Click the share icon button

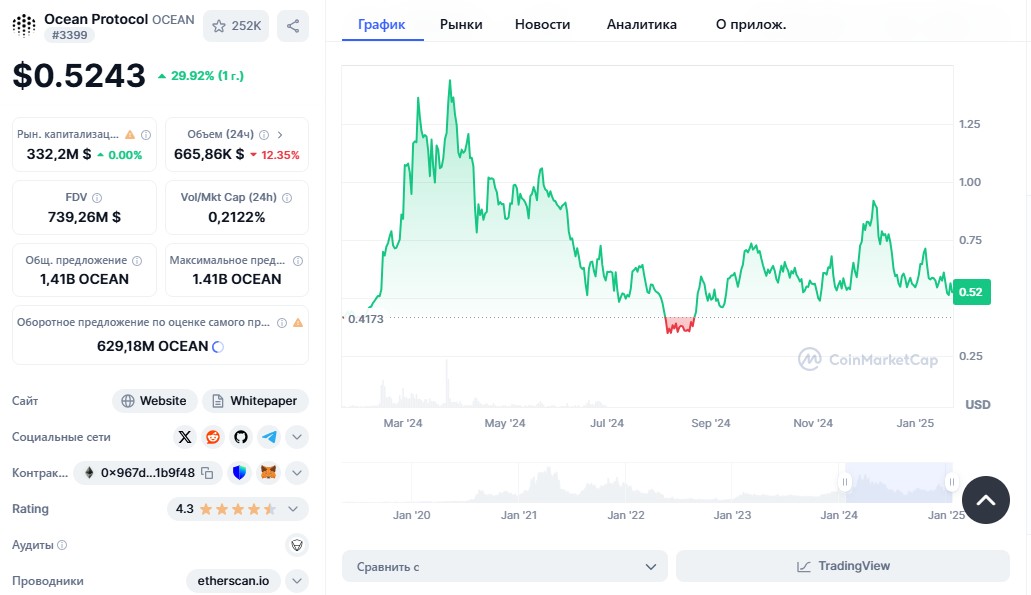[x=293, y=26]
